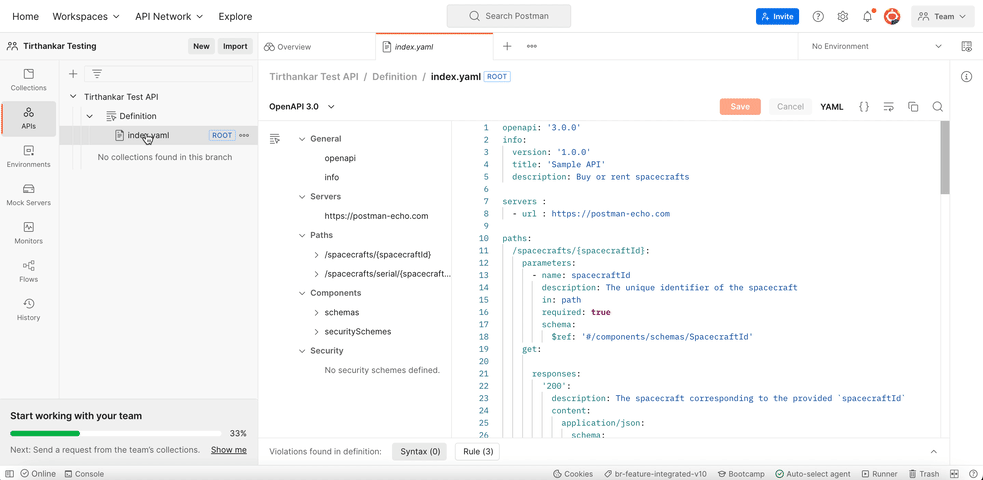Toggle sidebar icon in status bar
Image resolution: width=983 pixels, height=480 pixels.
9,474
